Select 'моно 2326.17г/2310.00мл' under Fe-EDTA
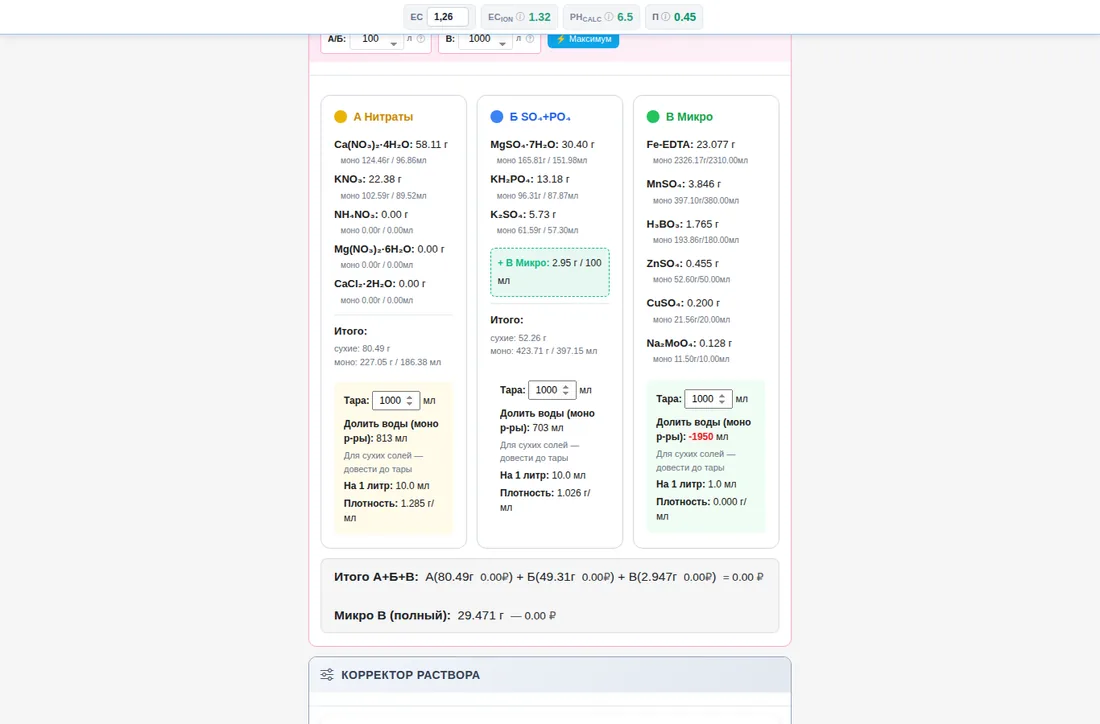This screenshot has width=1100, height=724. tap(700, 161)
